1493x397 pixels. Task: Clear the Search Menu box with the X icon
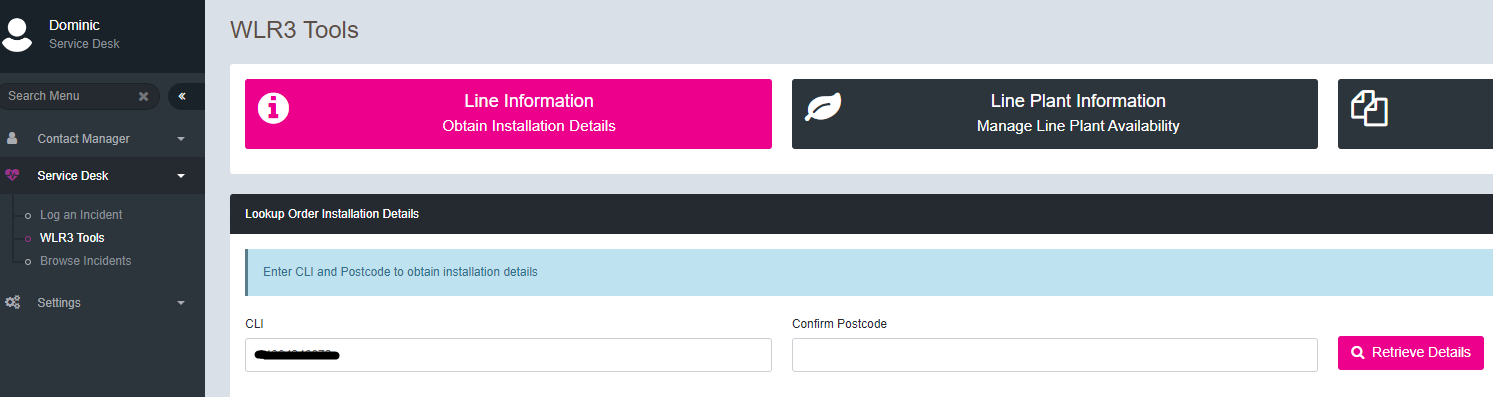[x=143, y=96]
